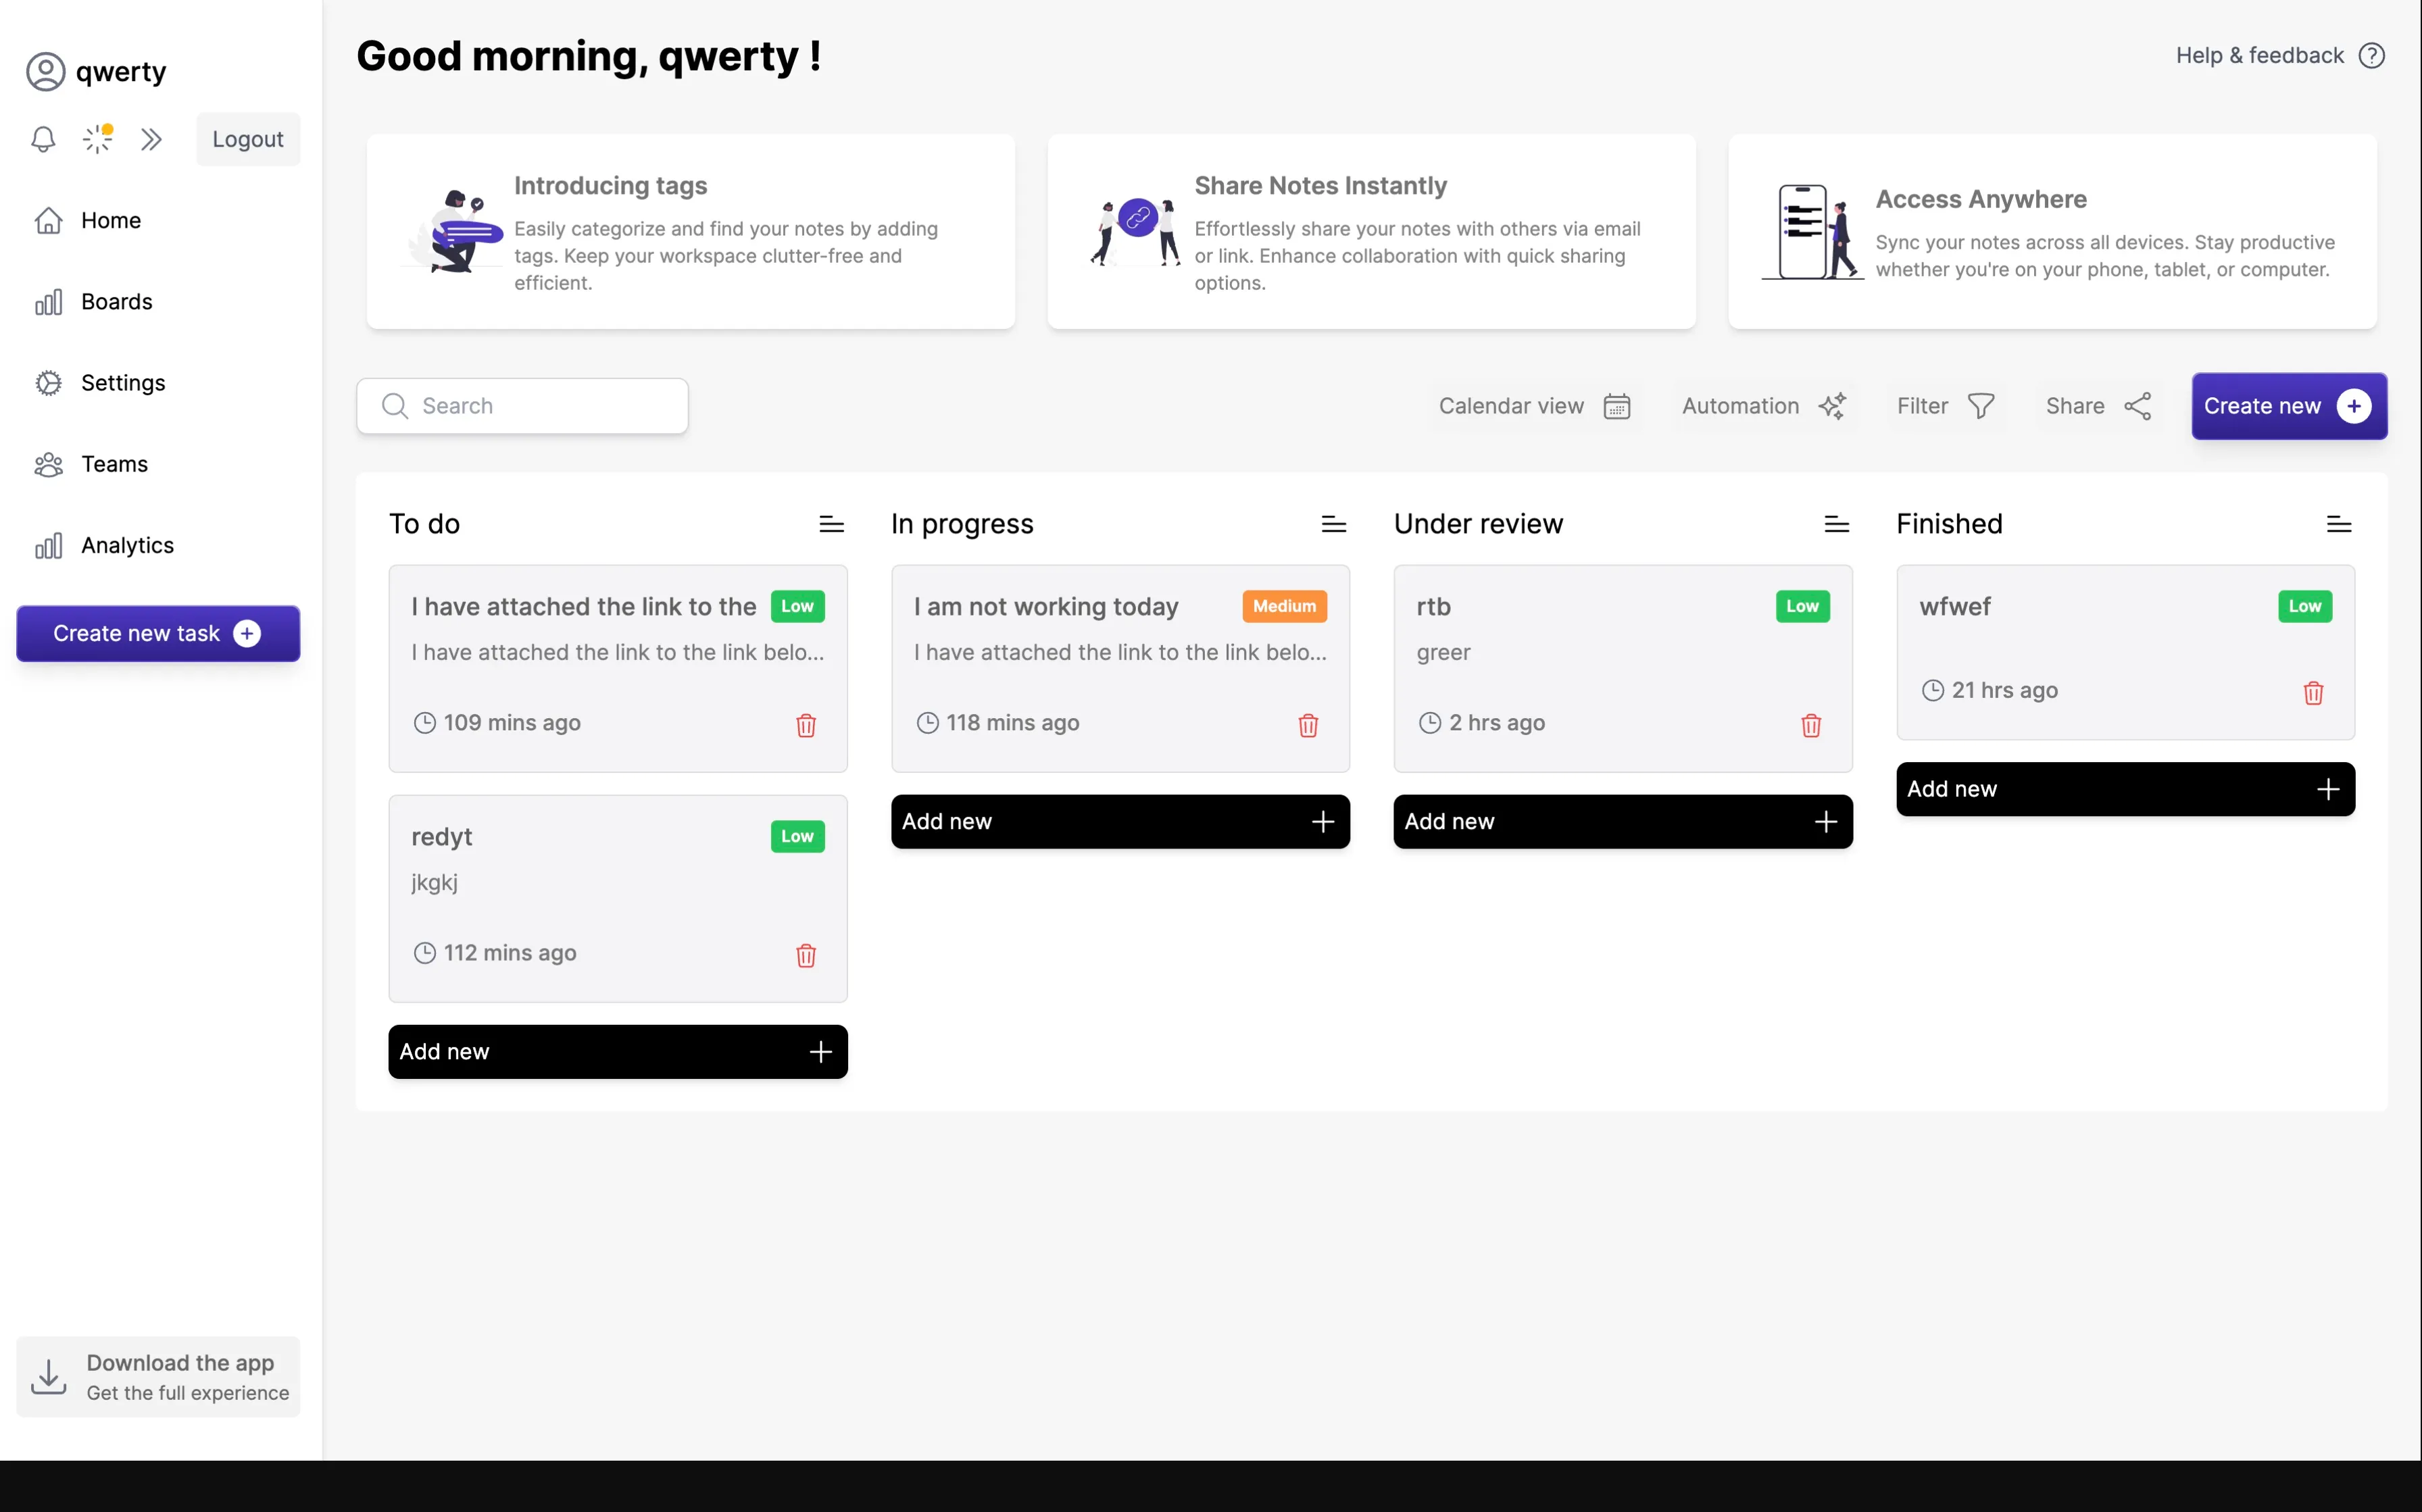
Task: Open Automation options
Action: tap(1764, 406)
